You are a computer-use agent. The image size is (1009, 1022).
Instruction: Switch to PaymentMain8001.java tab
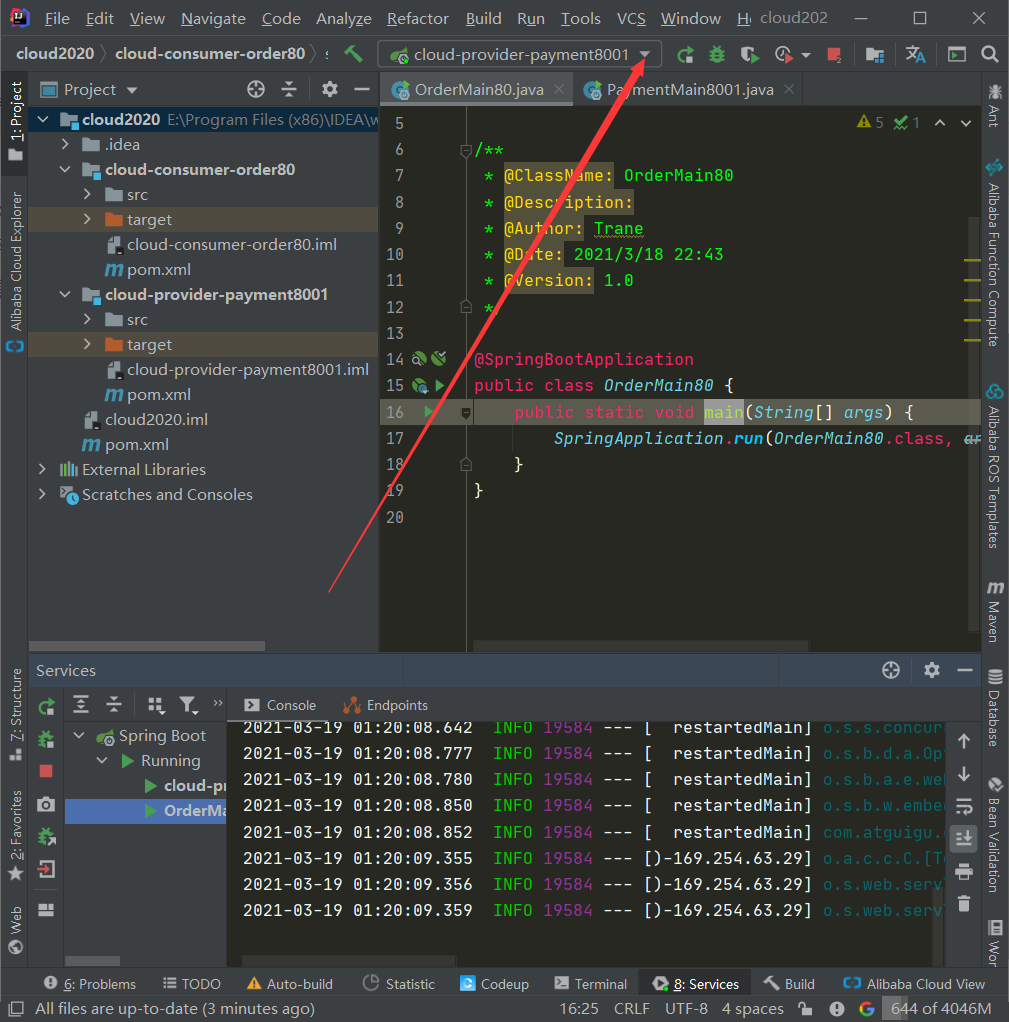(690, 89)
